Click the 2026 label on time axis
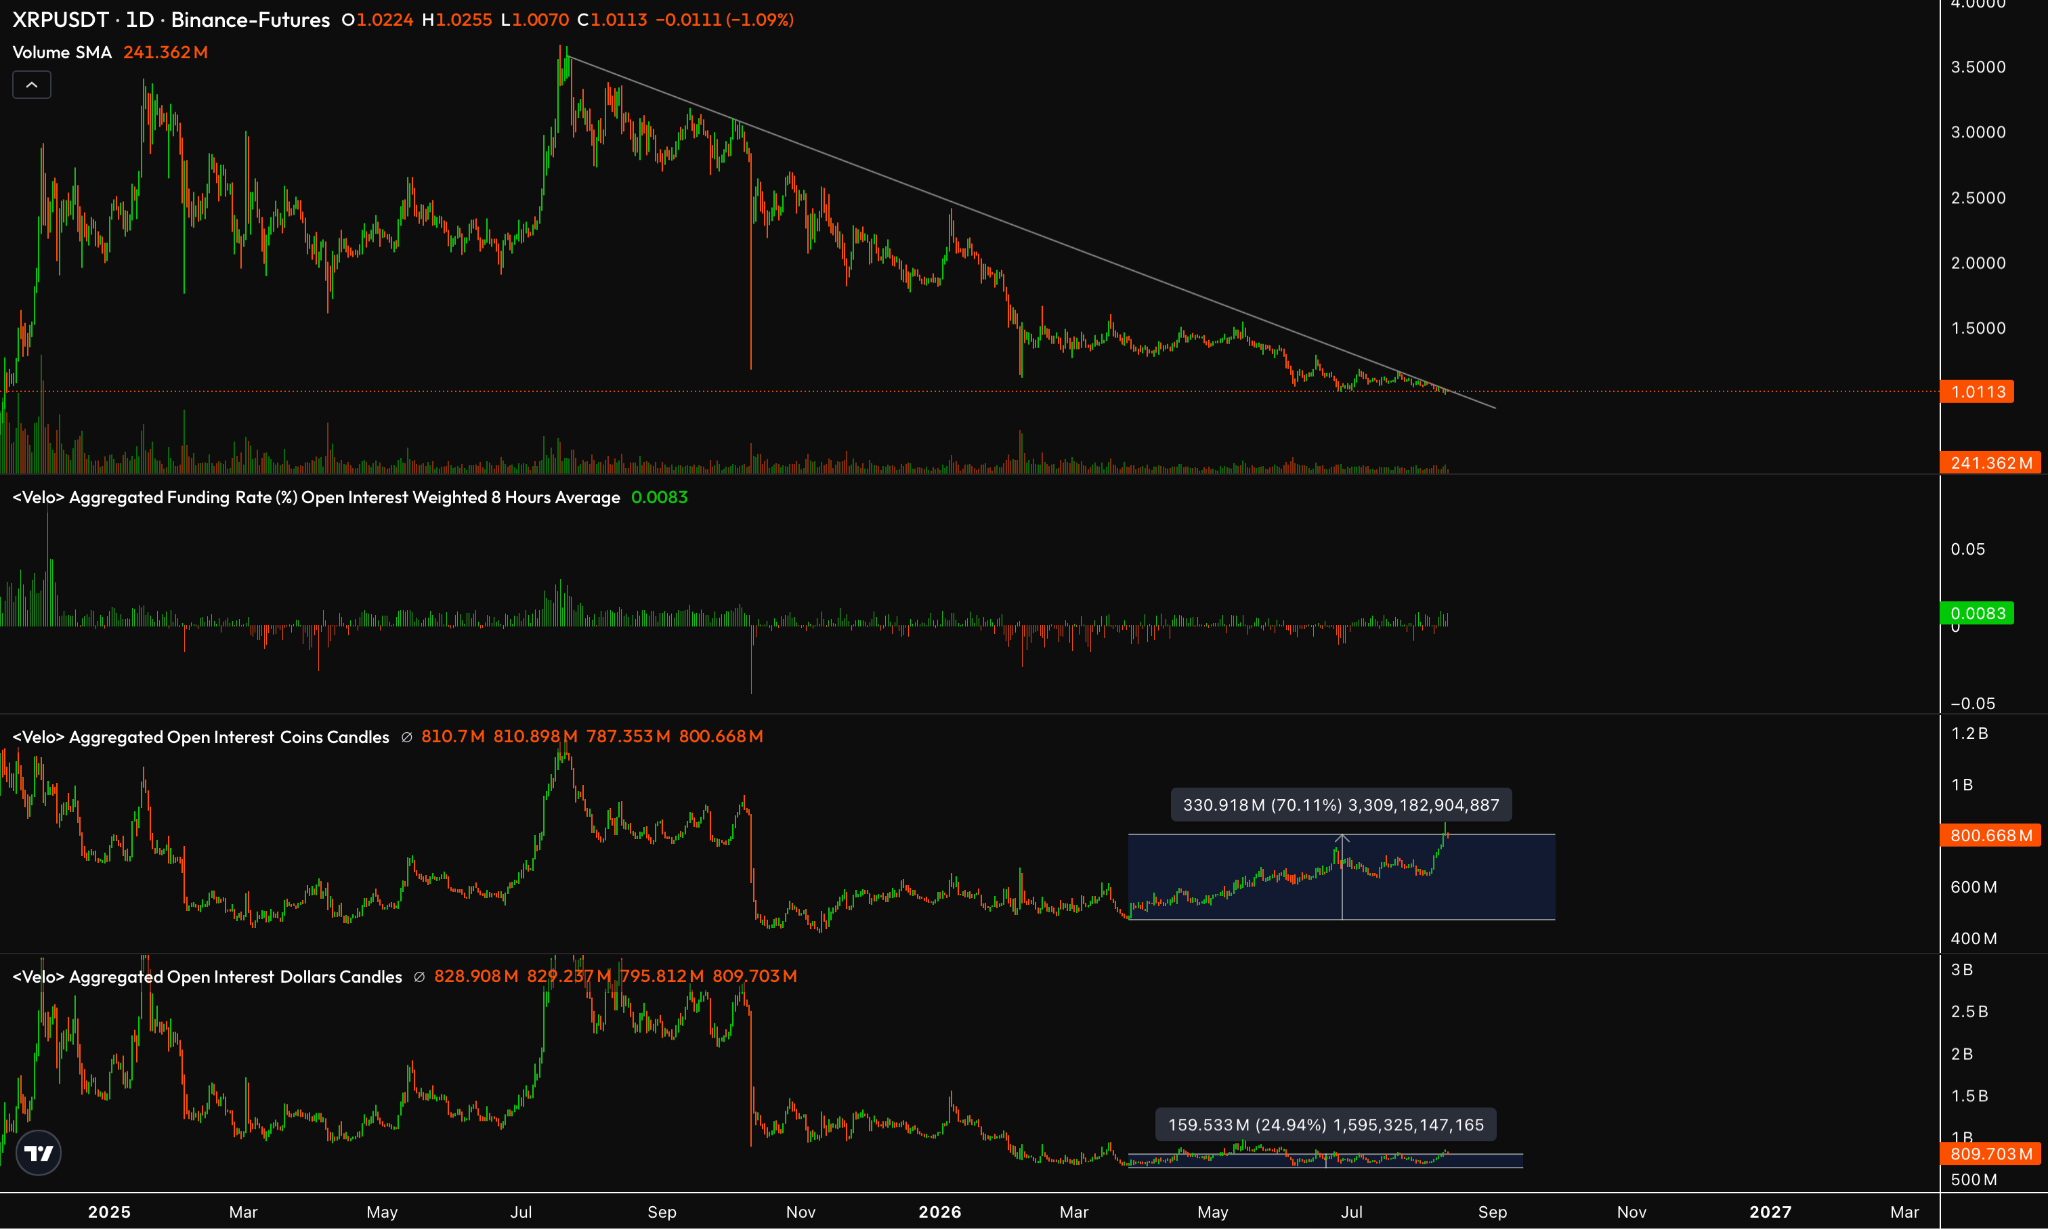 click(x=940, y=1212)
